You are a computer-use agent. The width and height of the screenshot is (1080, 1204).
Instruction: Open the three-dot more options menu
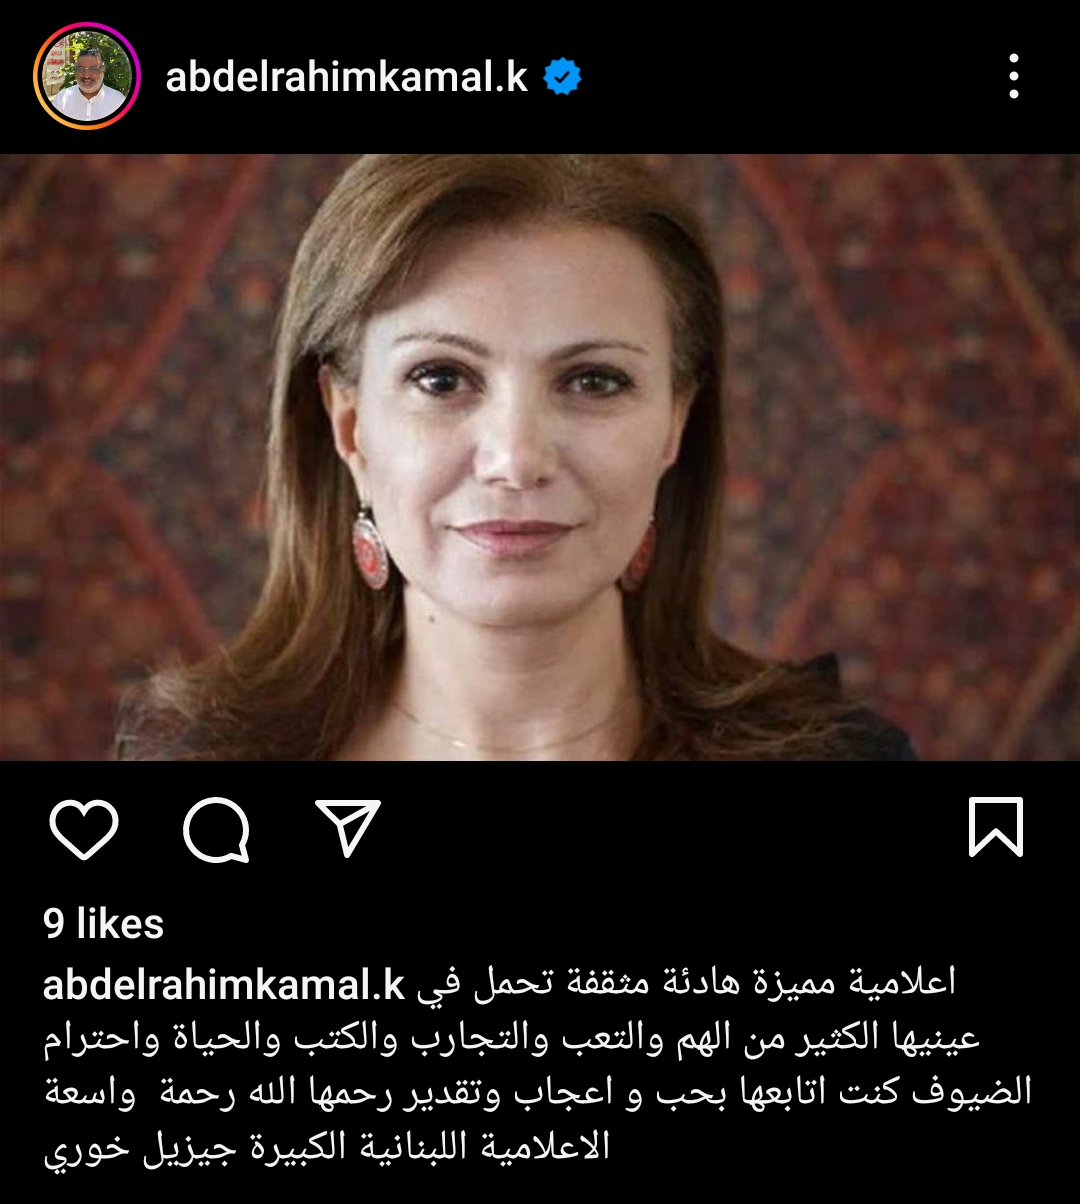click(1014, 76)
